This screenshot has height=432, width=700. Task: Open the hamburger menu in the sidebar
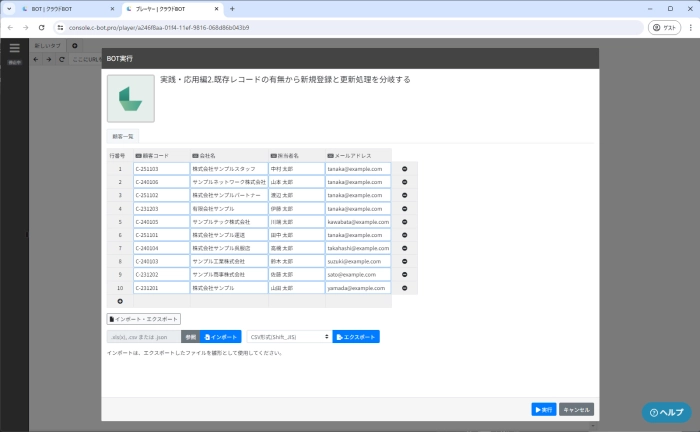tap(14, 48)
